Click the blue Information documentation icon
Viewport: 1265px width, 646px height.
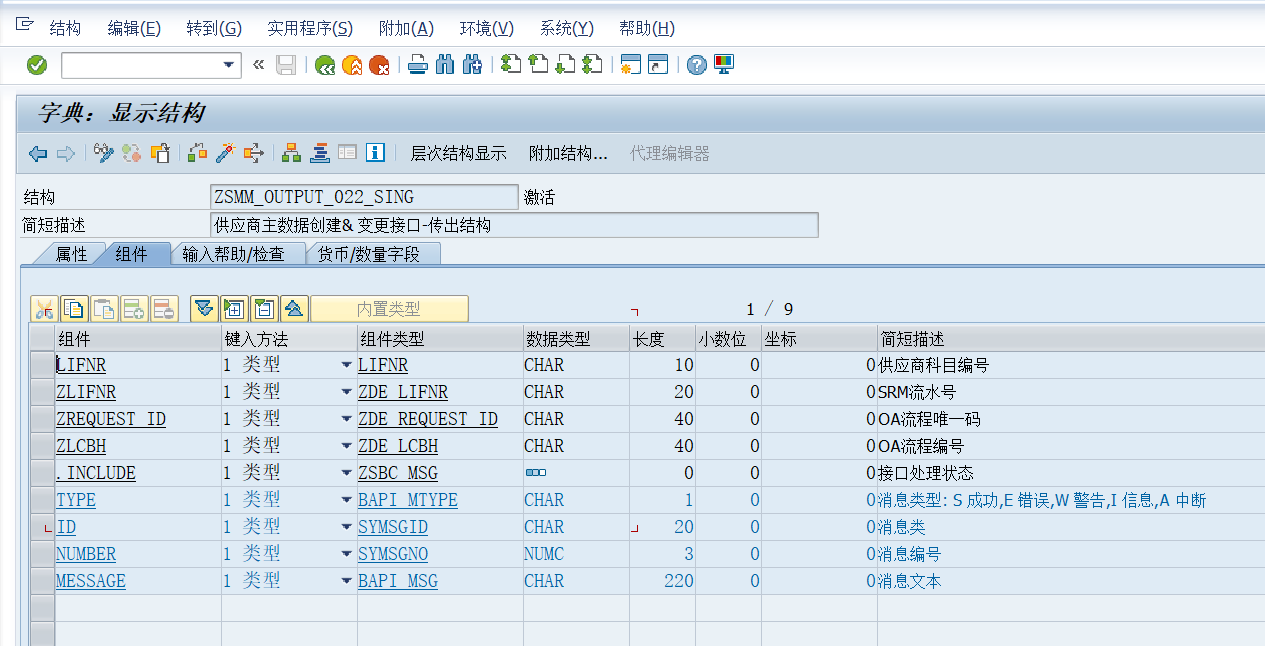(x=375, y=153)
